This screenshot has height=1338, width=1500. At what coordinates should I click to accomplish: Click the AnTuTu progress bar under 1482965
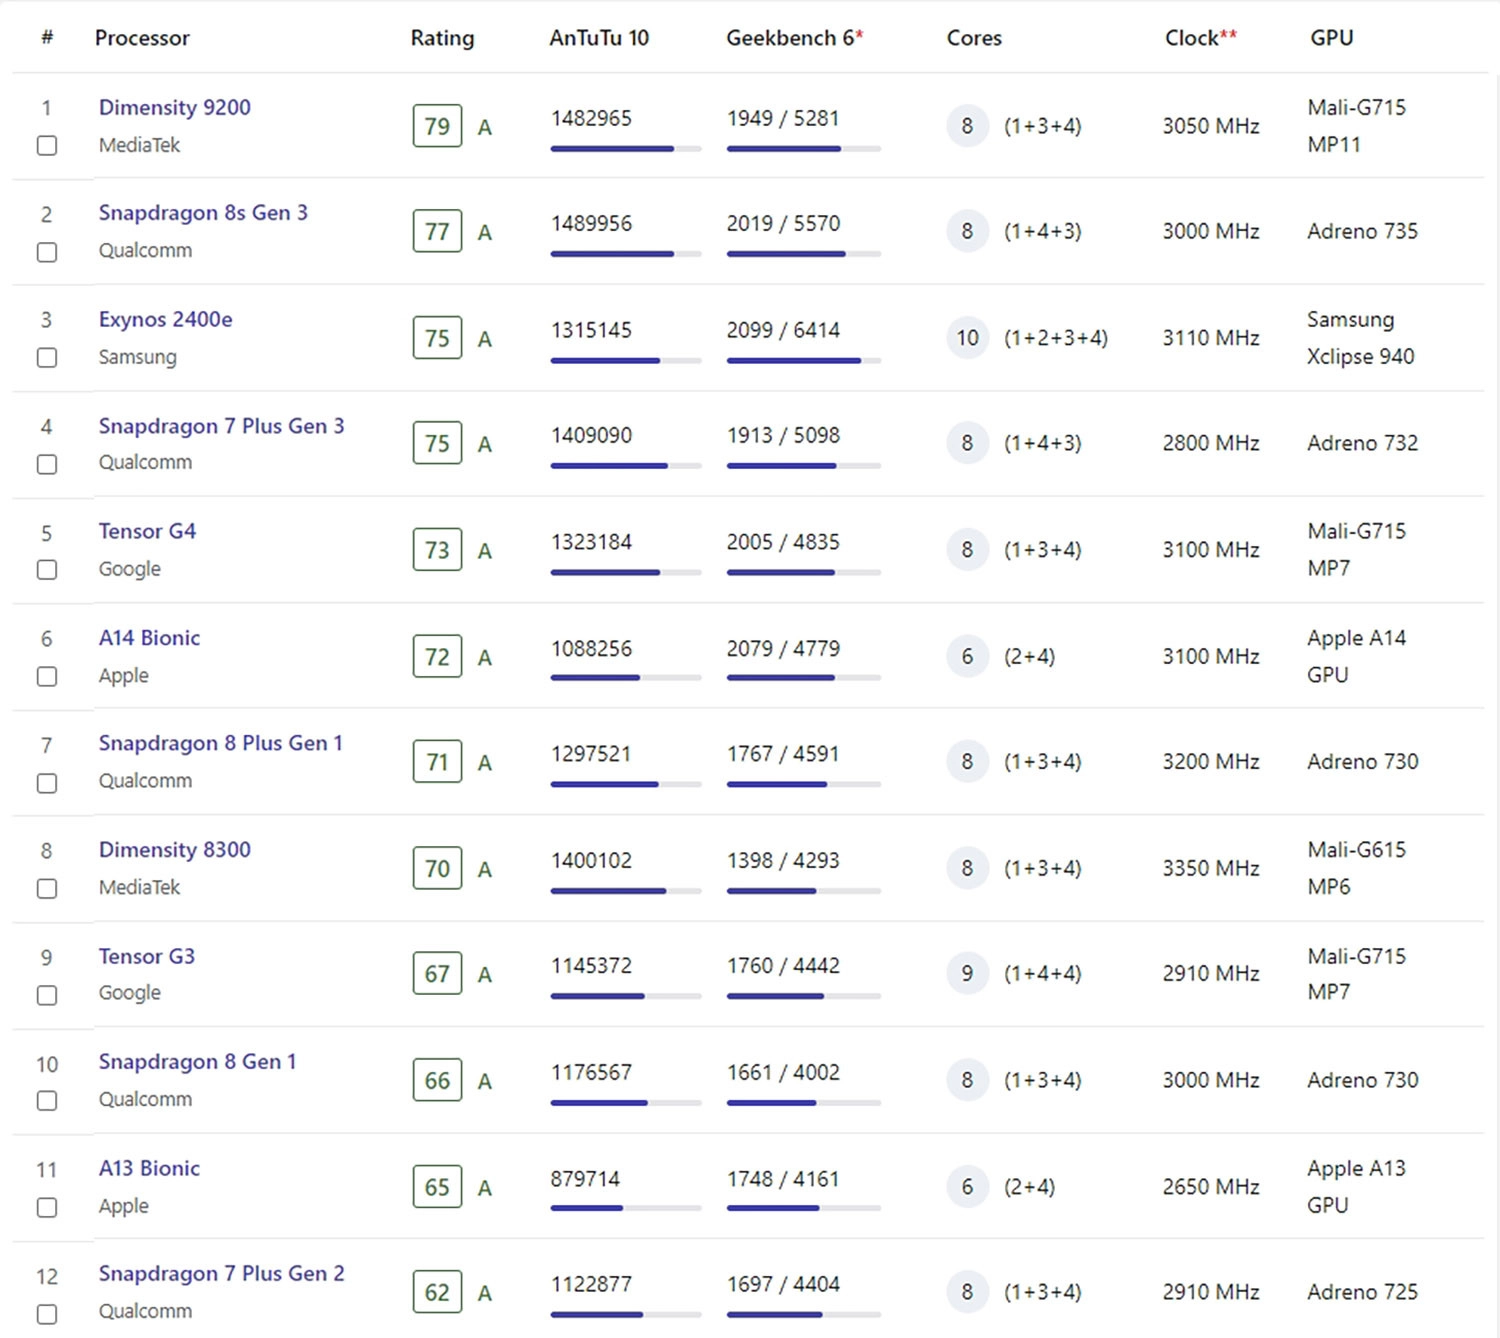coord(626,149)
